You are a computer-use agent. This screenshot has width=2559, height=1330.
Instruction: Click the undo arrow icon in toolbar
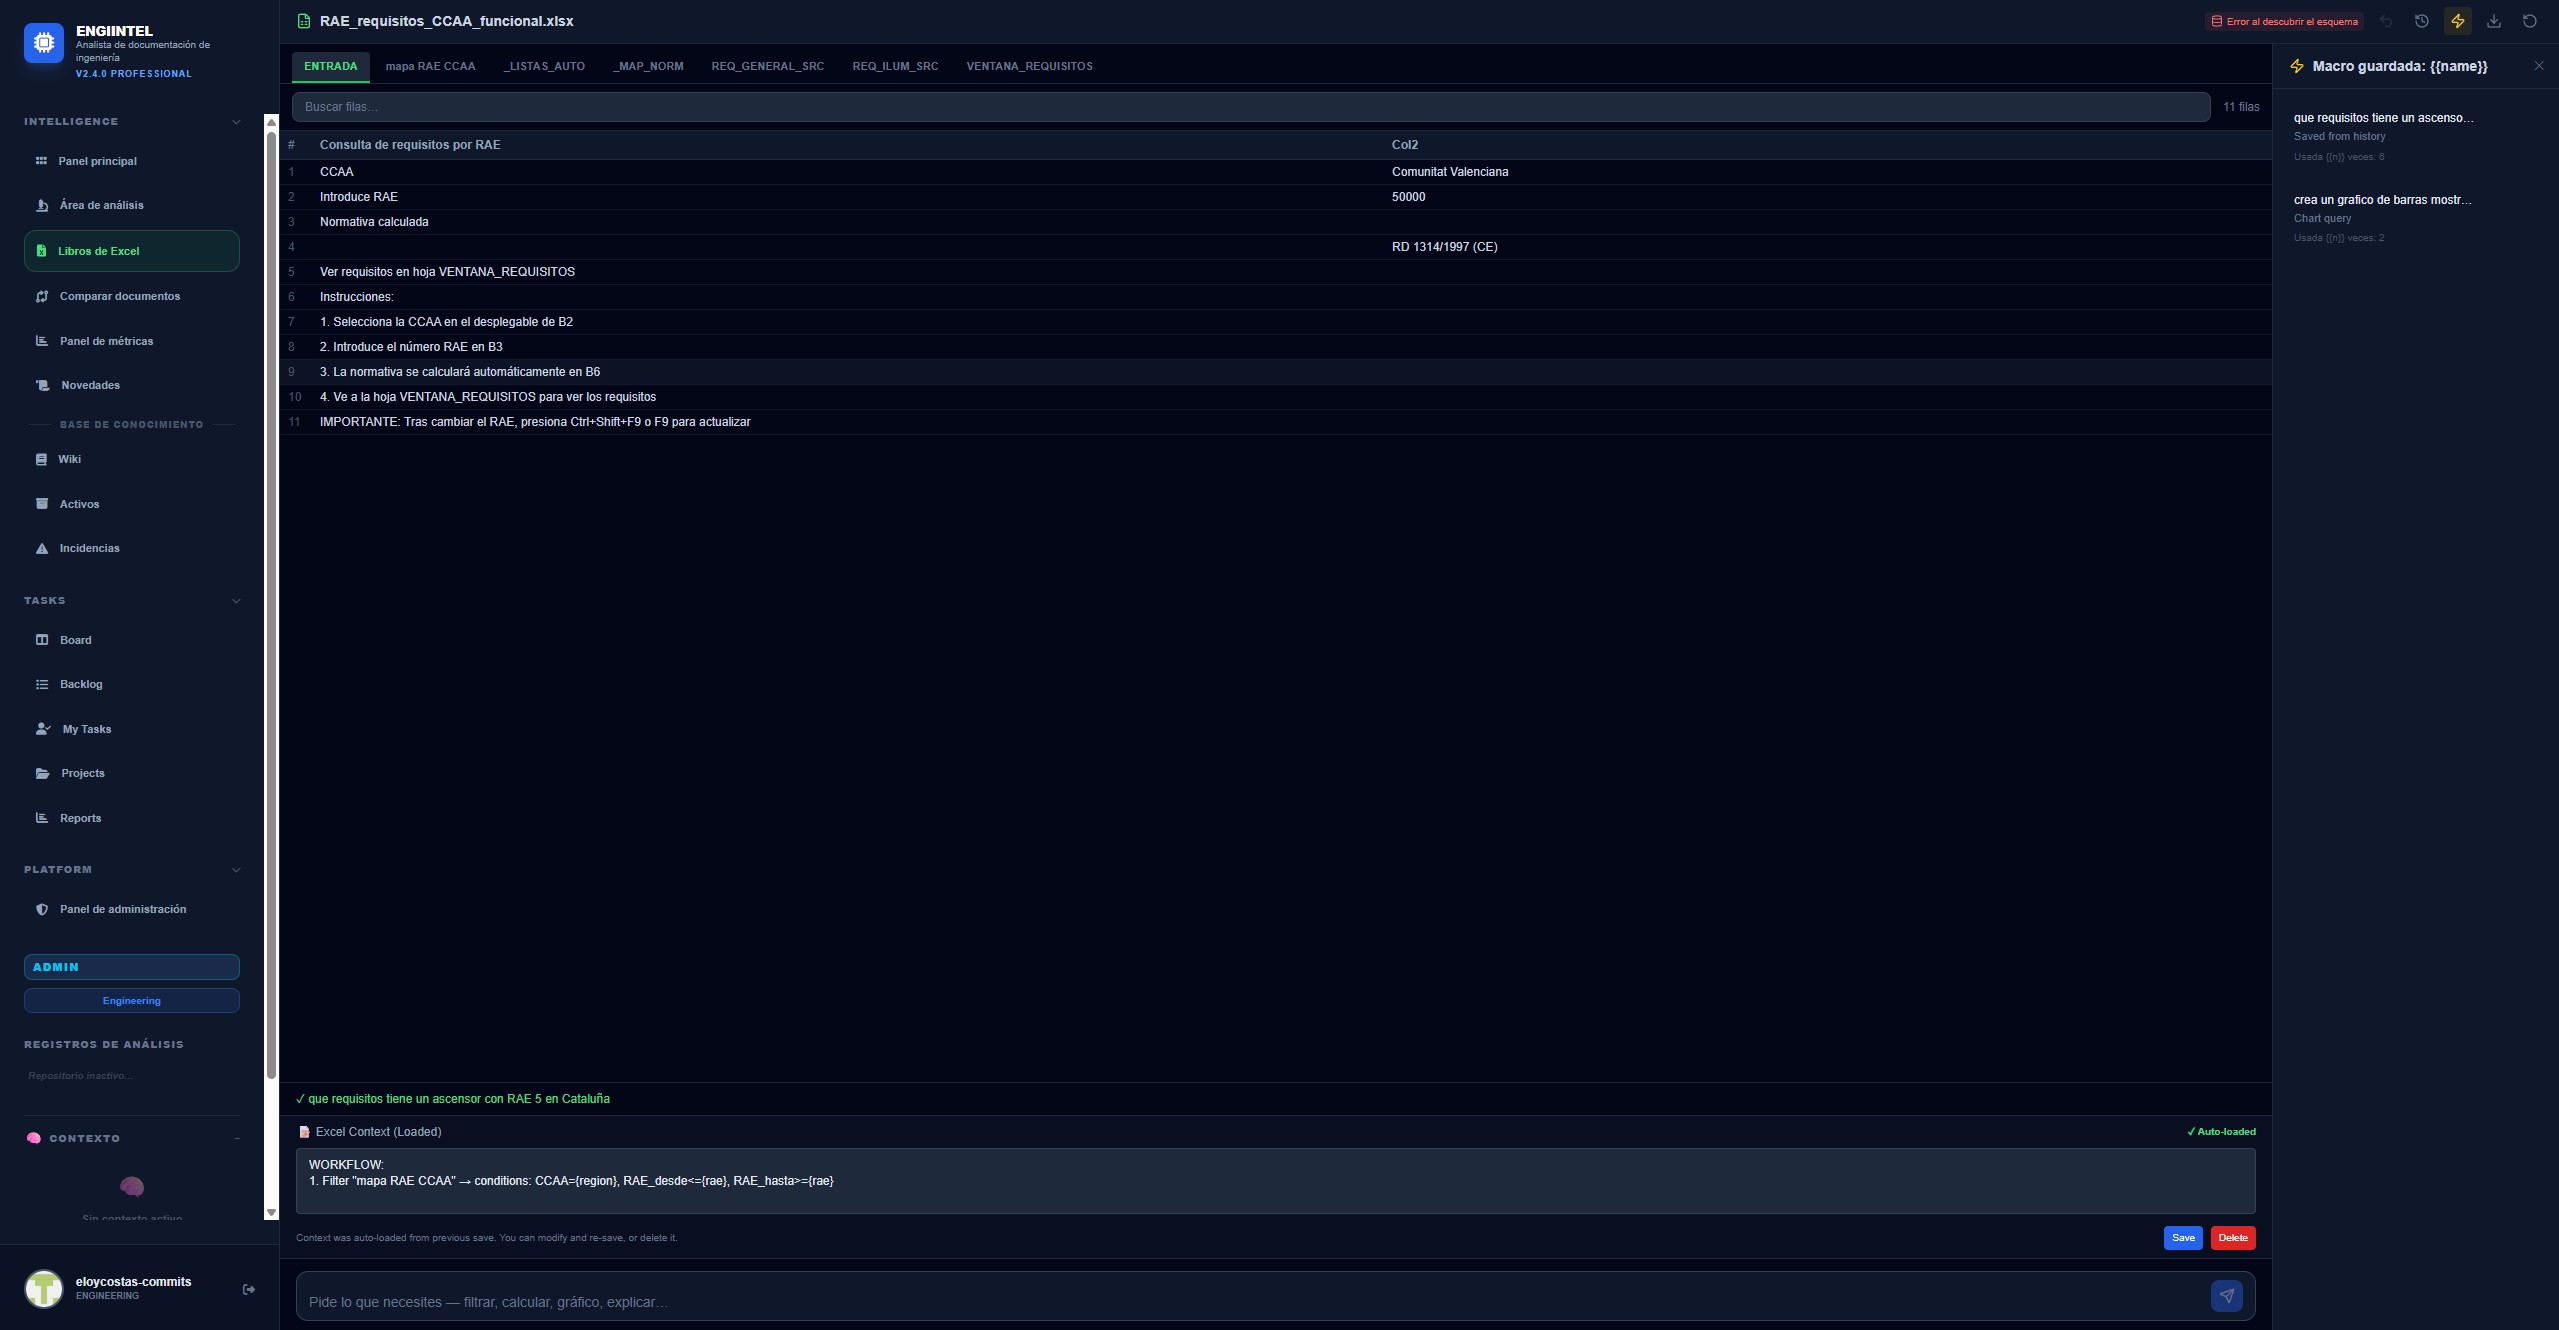click(2386, 21)
